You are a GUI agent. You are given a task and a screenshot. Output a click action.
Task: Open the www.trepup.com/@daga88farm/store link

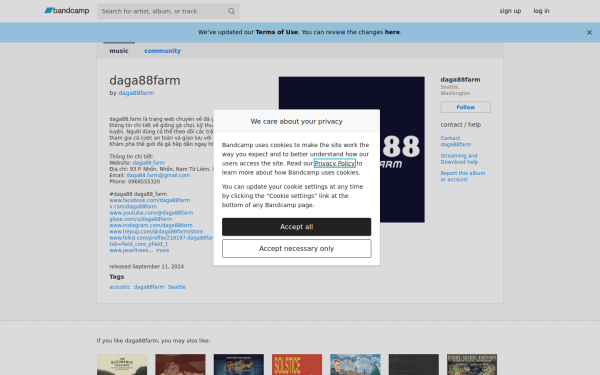click(156, 232)
